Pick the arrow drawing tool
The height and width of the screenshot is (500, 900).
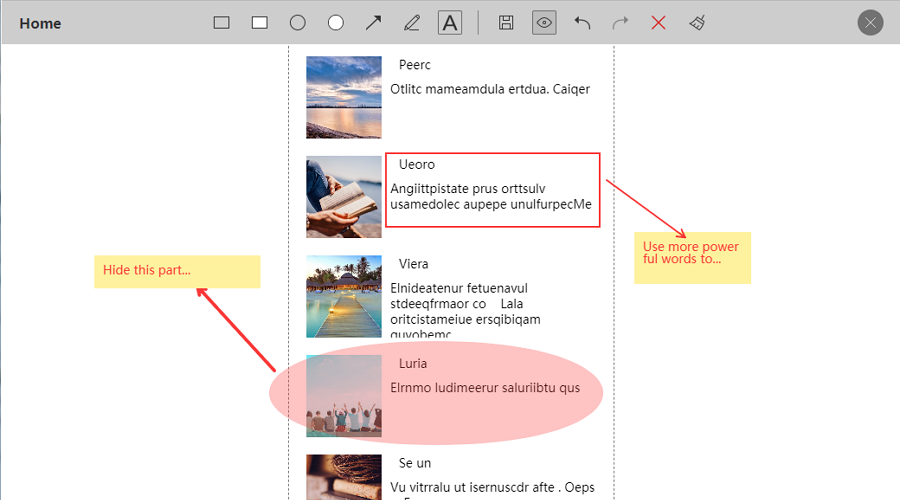point(374,23)
